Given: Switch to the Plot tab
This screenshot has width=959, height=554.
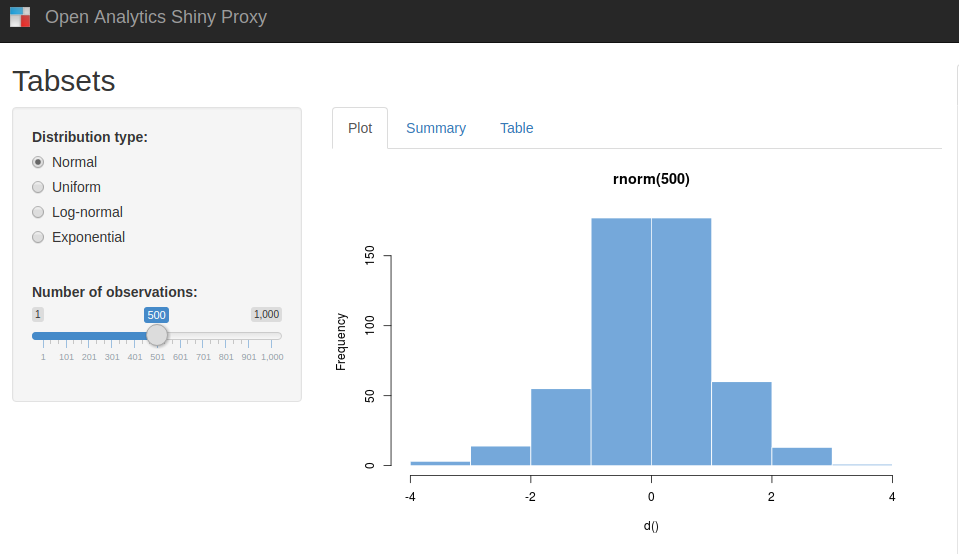Looking at the screenshot, I should tap(360, 128).
